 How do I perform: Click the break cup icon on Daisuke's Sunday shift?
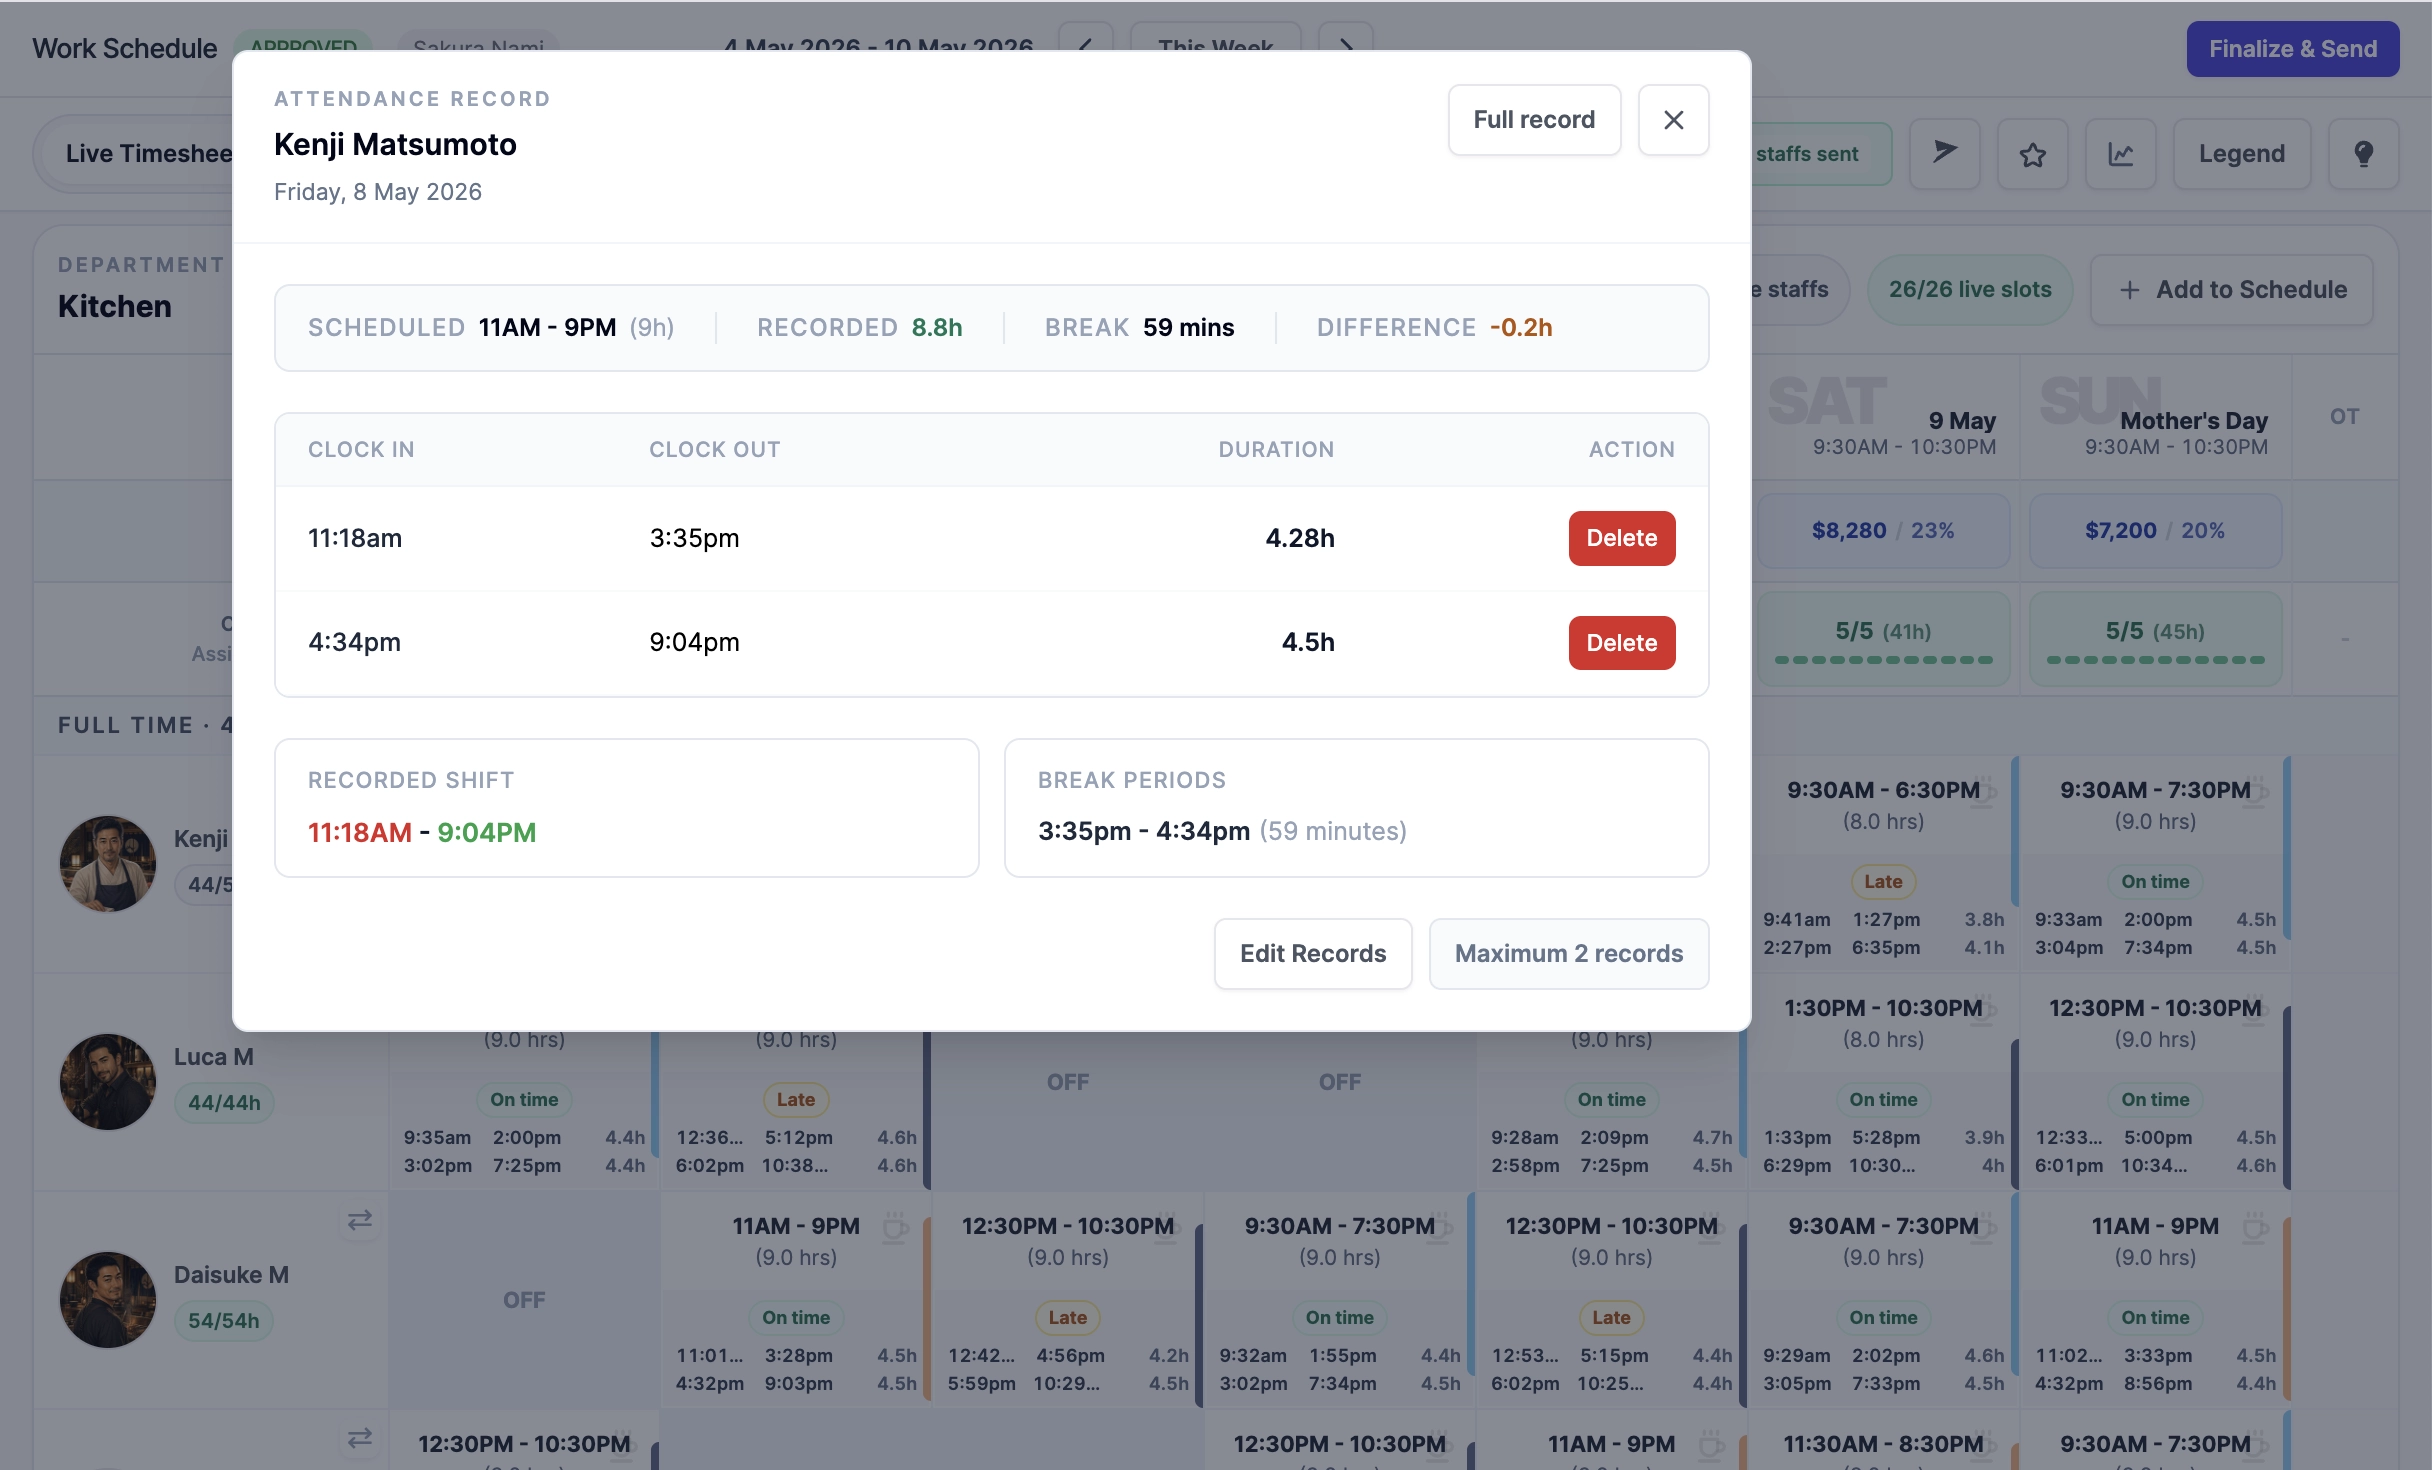click(x=2255, y=1226)
